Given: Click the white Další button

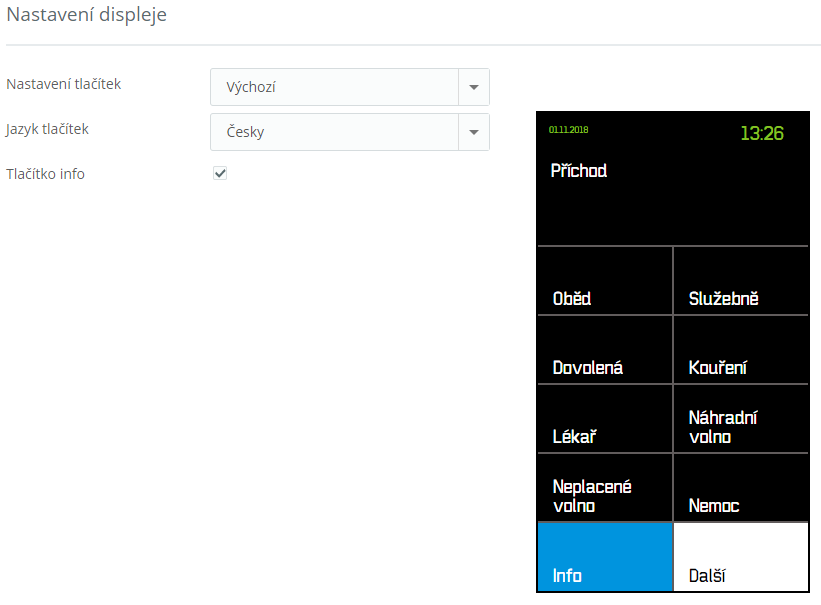Looking at the screenshot, I should pos(740,557).
